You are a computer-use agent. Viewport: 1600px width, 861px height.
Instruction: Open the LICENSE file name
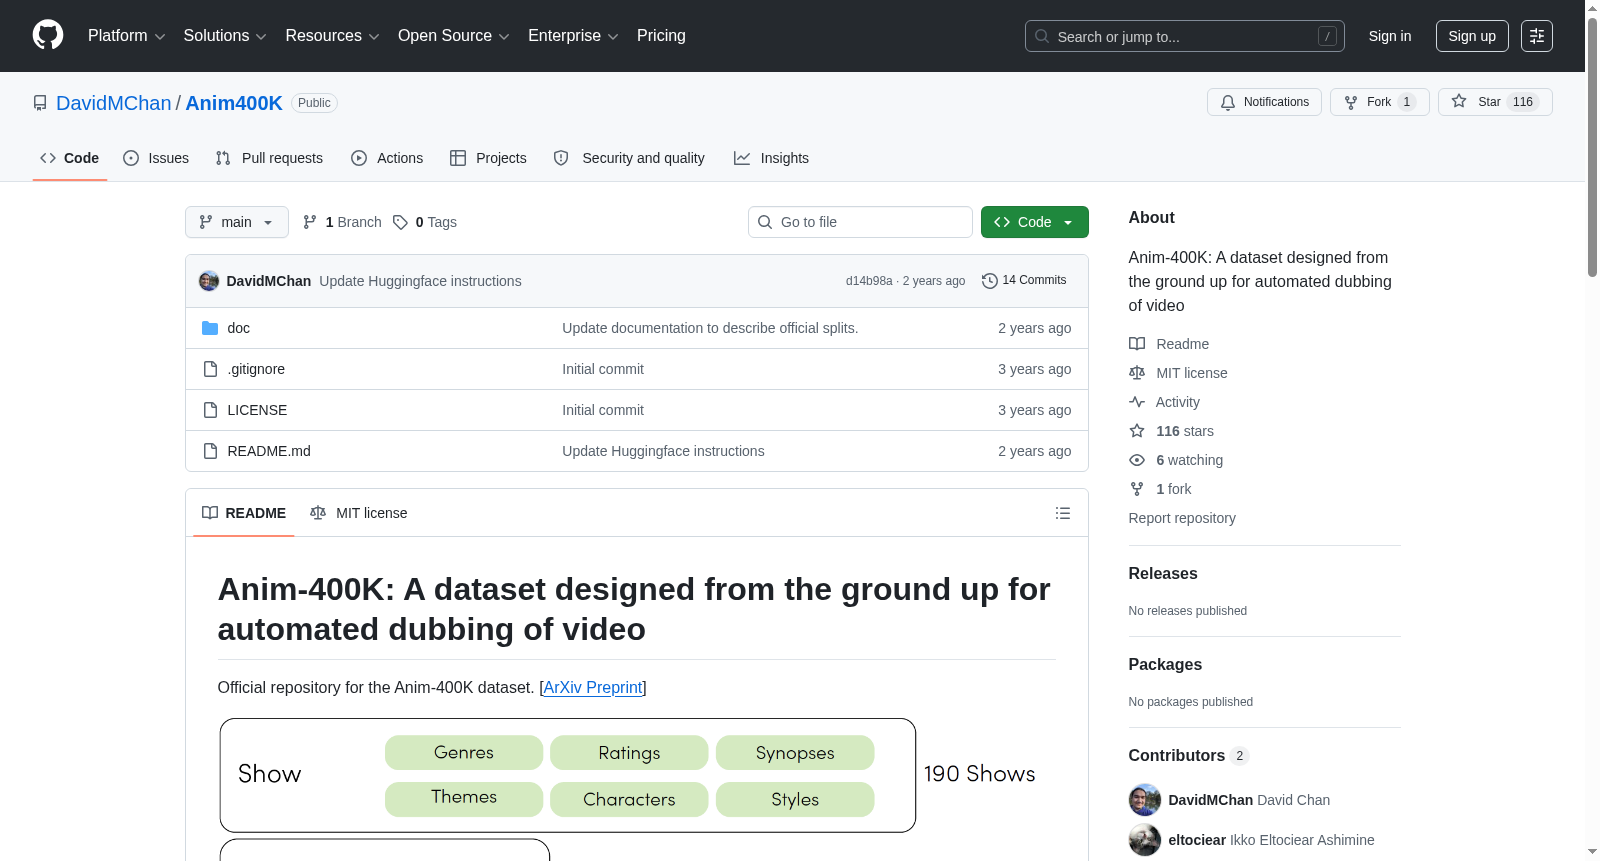tap(257, 410)
